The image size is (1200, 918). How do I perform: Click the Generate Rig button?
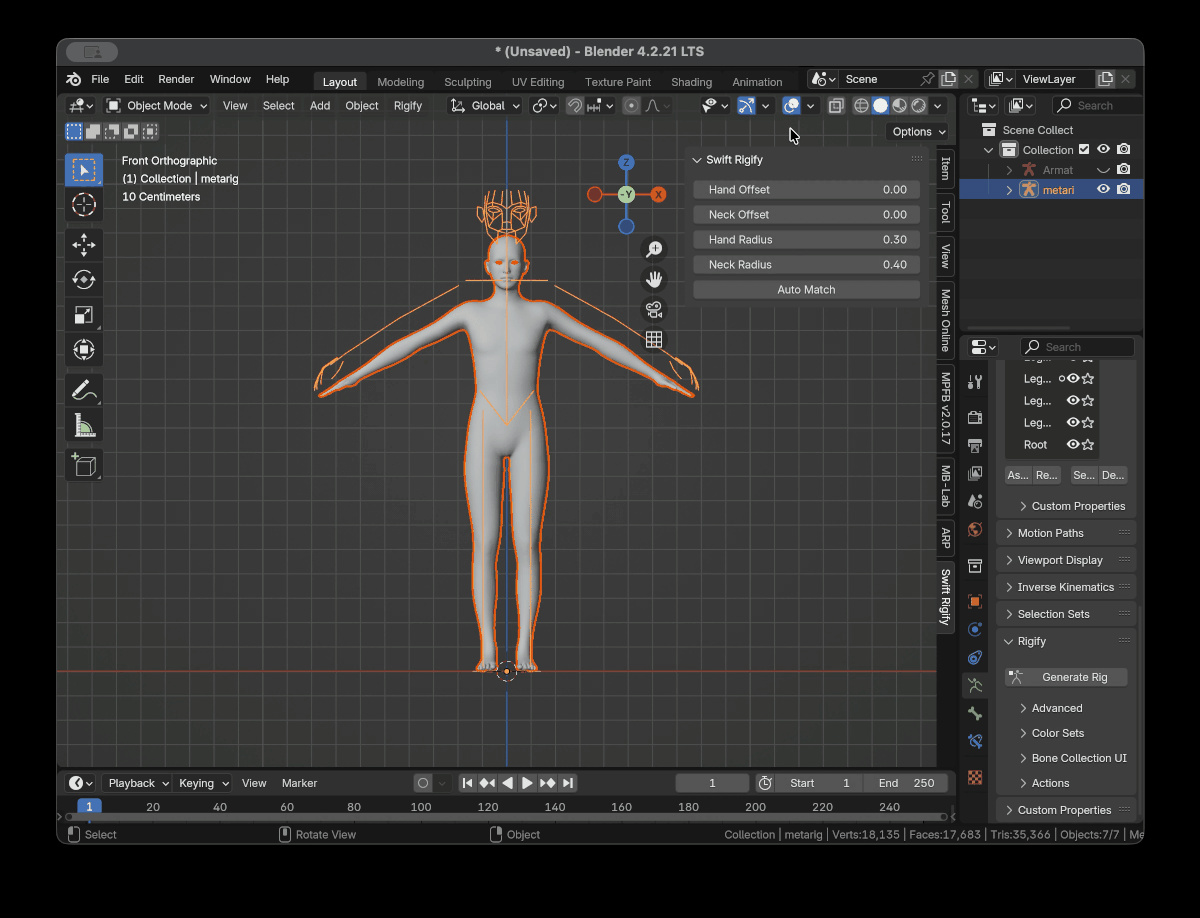[x=1066, y=677]
